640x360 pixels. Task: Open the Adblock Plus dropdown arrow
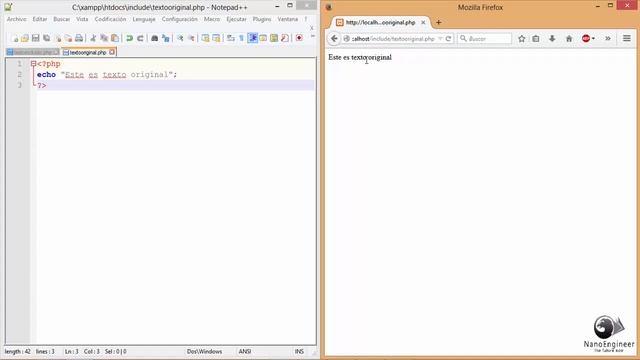[593, 39]
